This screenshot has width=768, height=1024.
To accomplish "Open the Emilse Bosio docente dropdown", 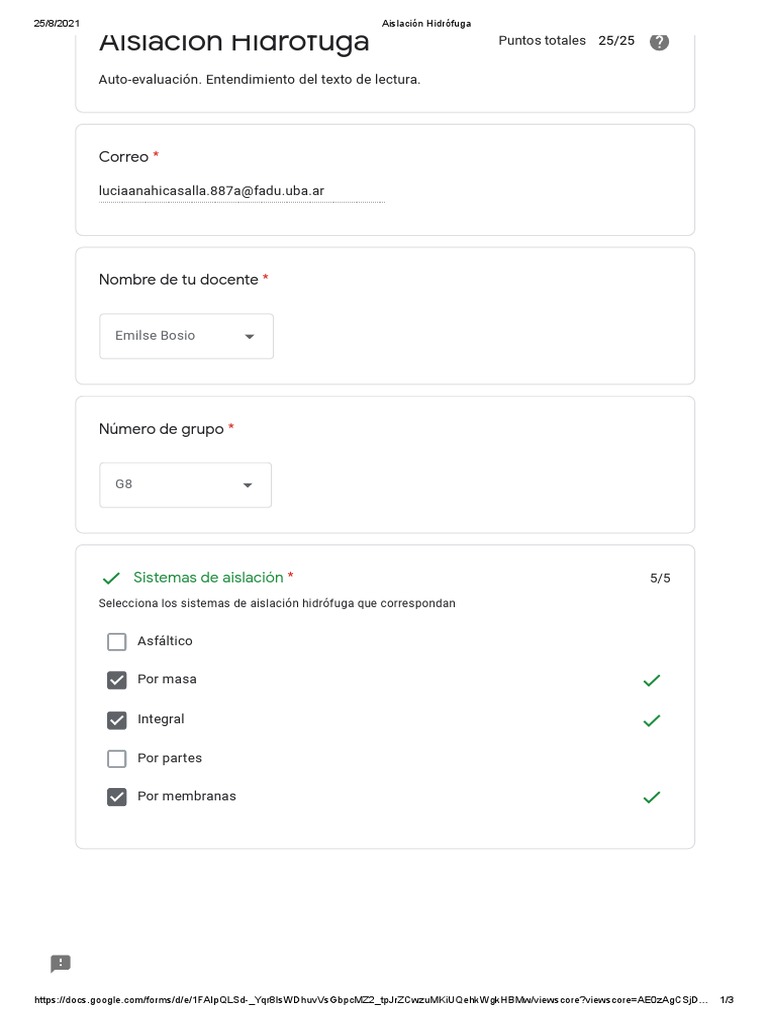I will click(186, 336).
